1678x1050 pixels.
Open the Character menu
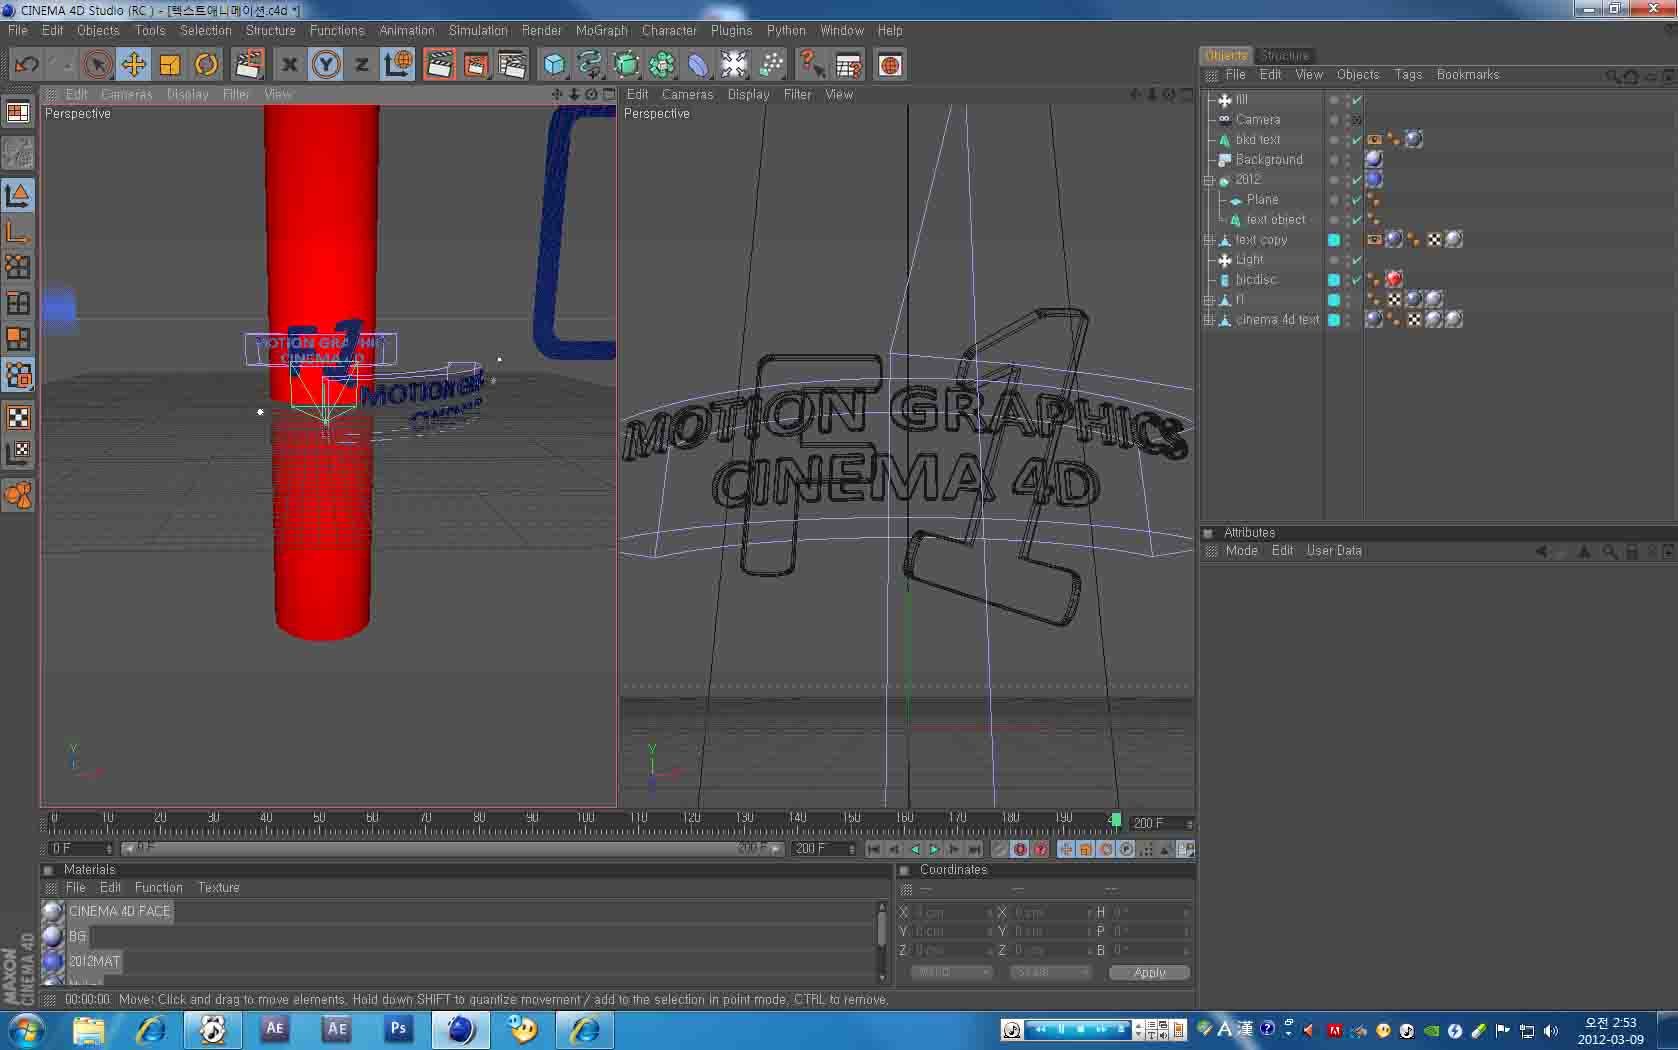click(x=669, y=31)
